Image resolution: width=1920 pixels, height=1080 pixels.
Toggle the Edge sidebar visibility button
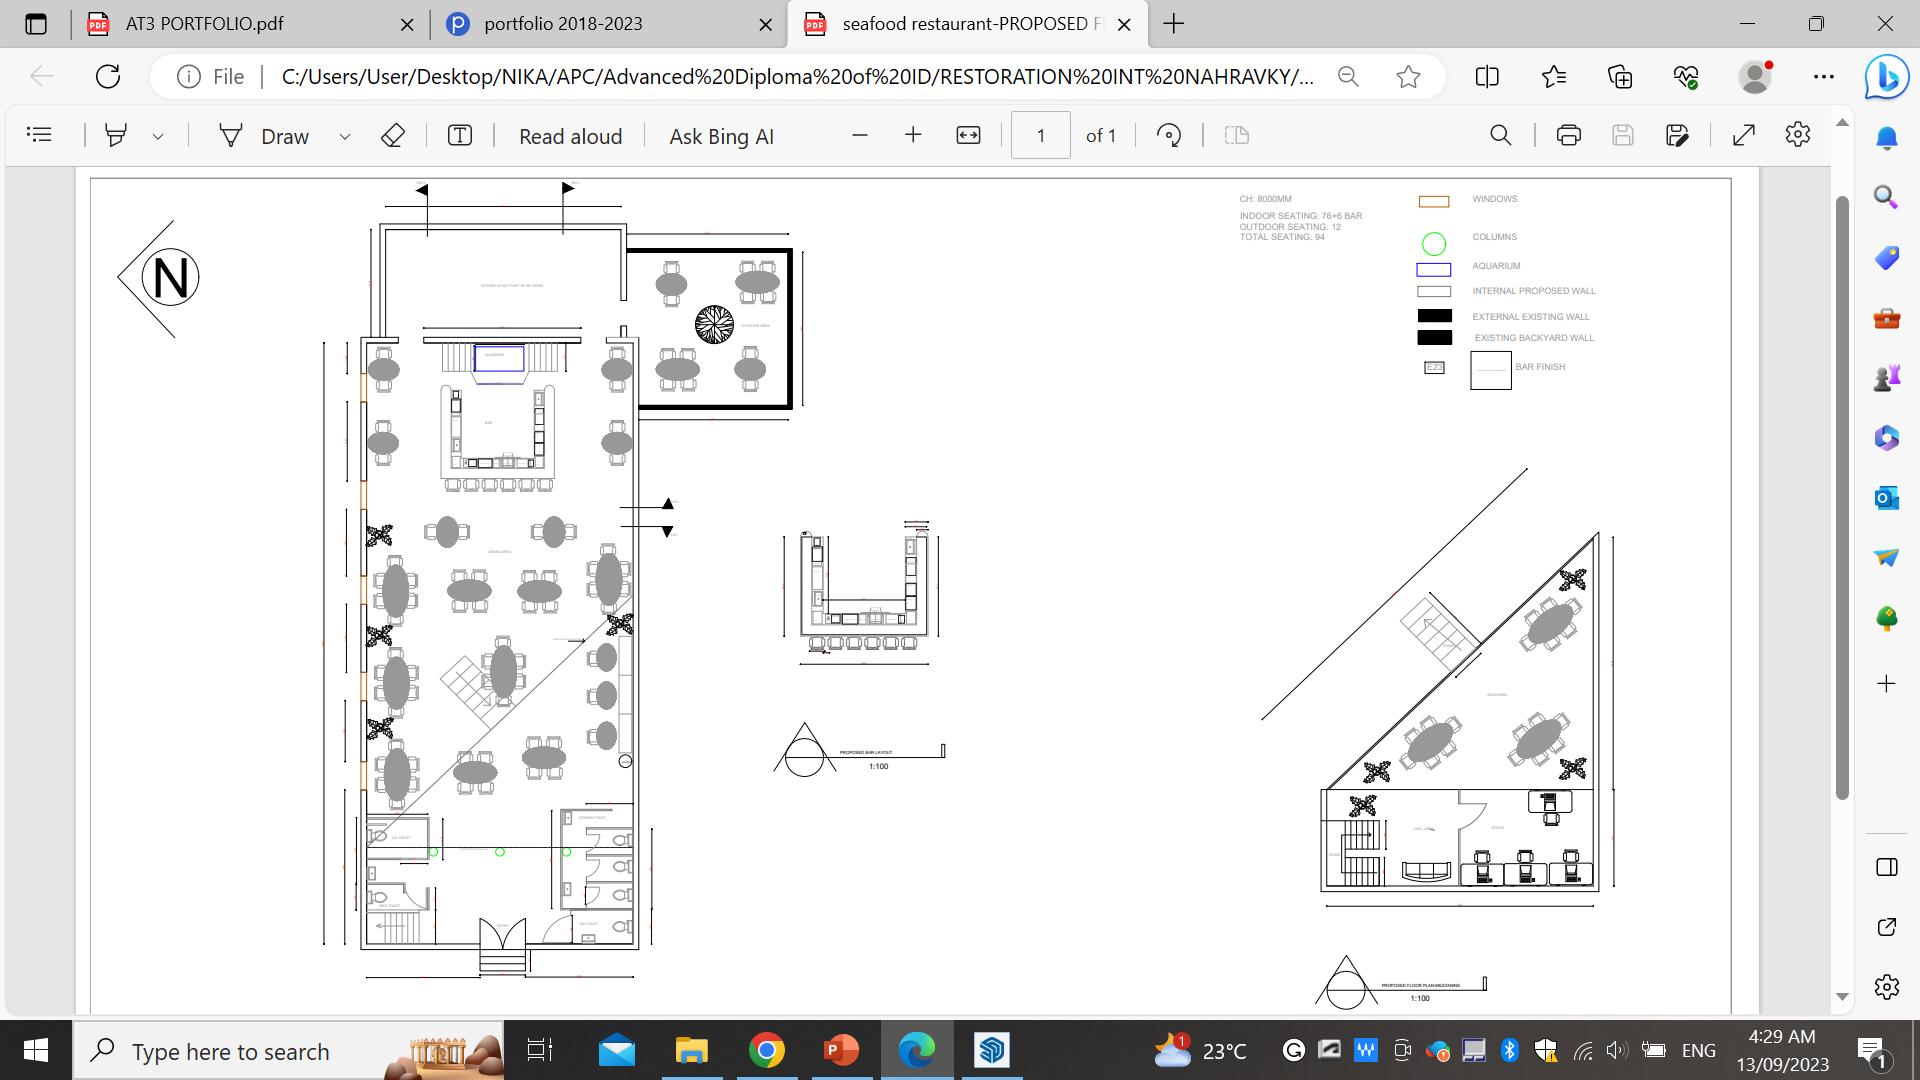tap(1886, 867)
